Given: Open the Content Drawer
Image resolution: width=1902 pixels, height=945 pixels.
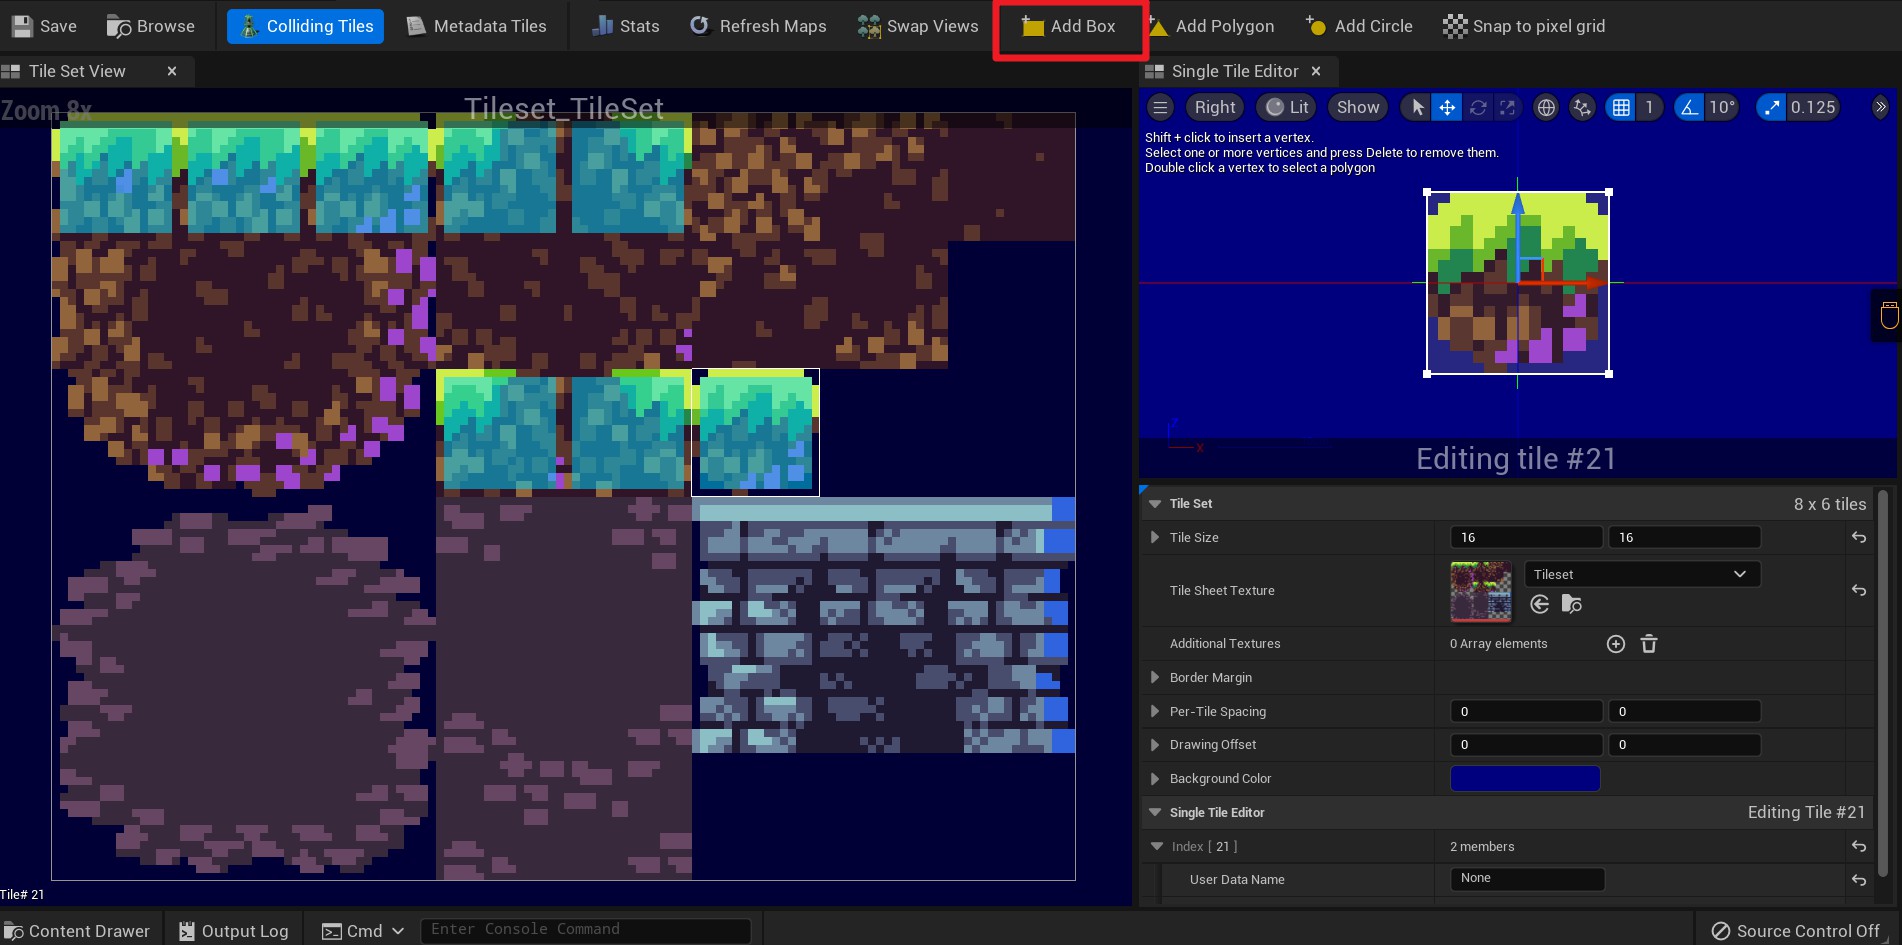Looking at the screenshot, I should (77, 931).
